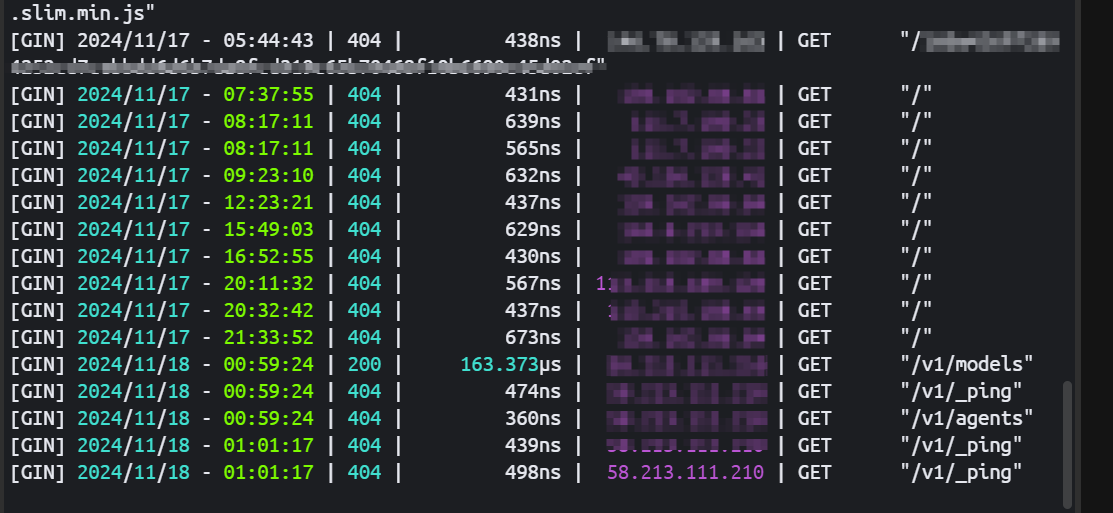
Task: Click the 05:44:43 timestamp
Action: coord(268,40)
